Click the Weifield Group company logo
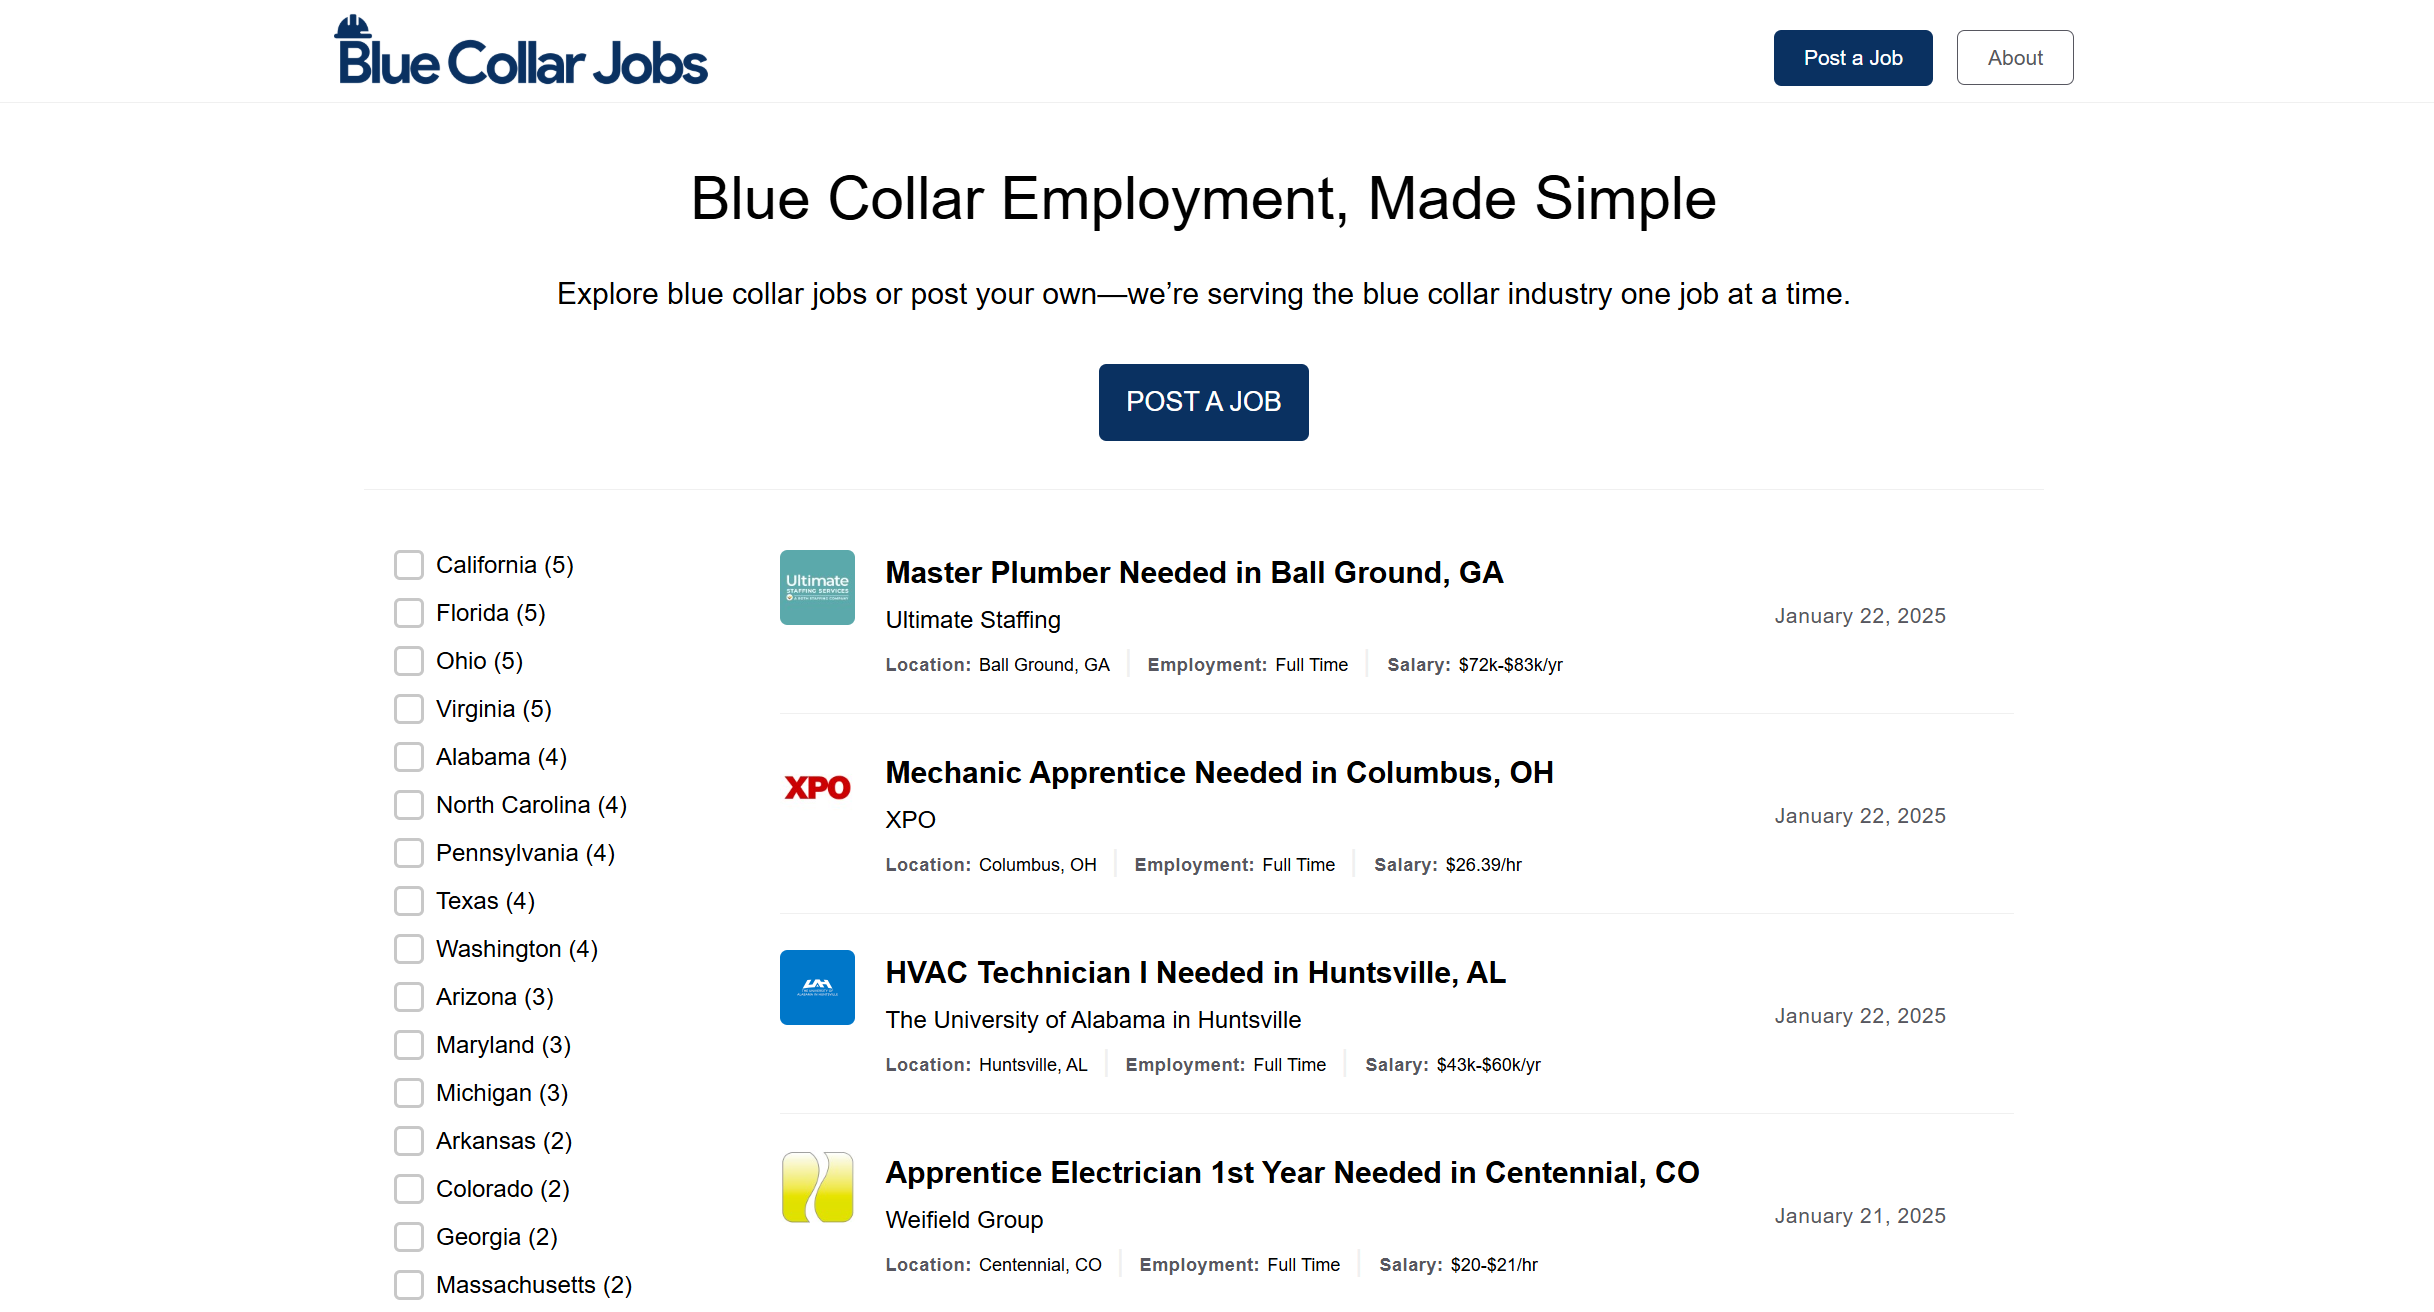Image resolution: width=2434 pixels, height=1312 pixels. [x=817, y=1187]
